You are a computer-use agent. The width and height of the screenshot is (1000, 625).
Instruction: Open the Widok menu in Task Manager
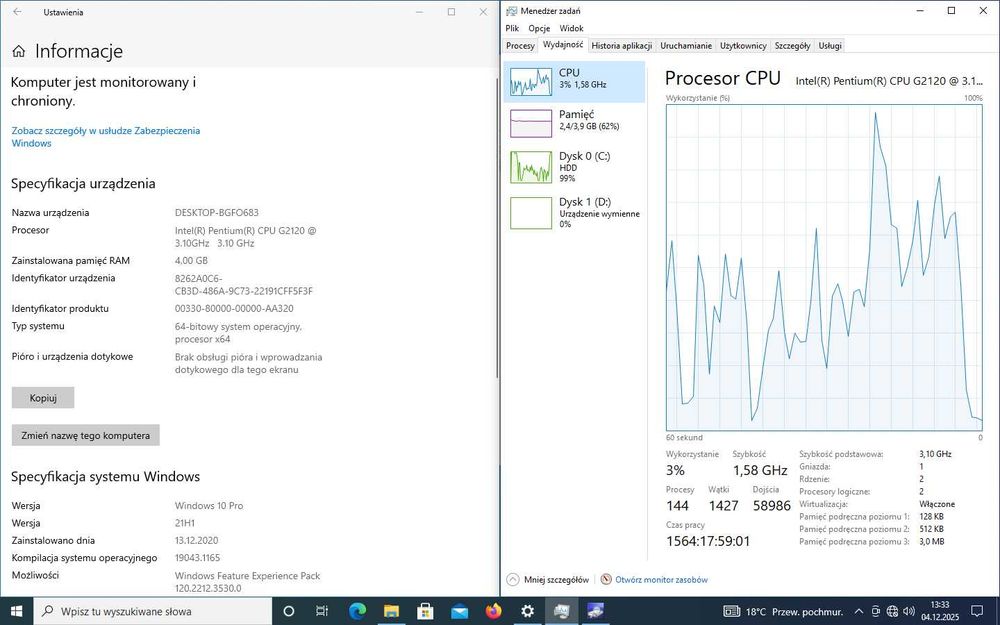[x=571, y=28]
